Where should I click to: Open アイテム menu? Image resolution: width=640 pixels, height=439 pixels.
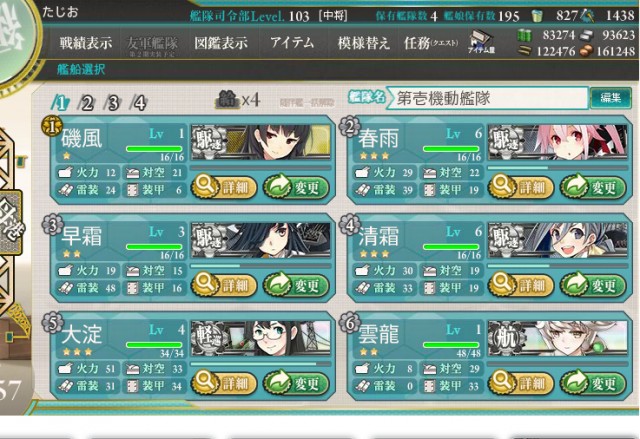click(292, 42)
